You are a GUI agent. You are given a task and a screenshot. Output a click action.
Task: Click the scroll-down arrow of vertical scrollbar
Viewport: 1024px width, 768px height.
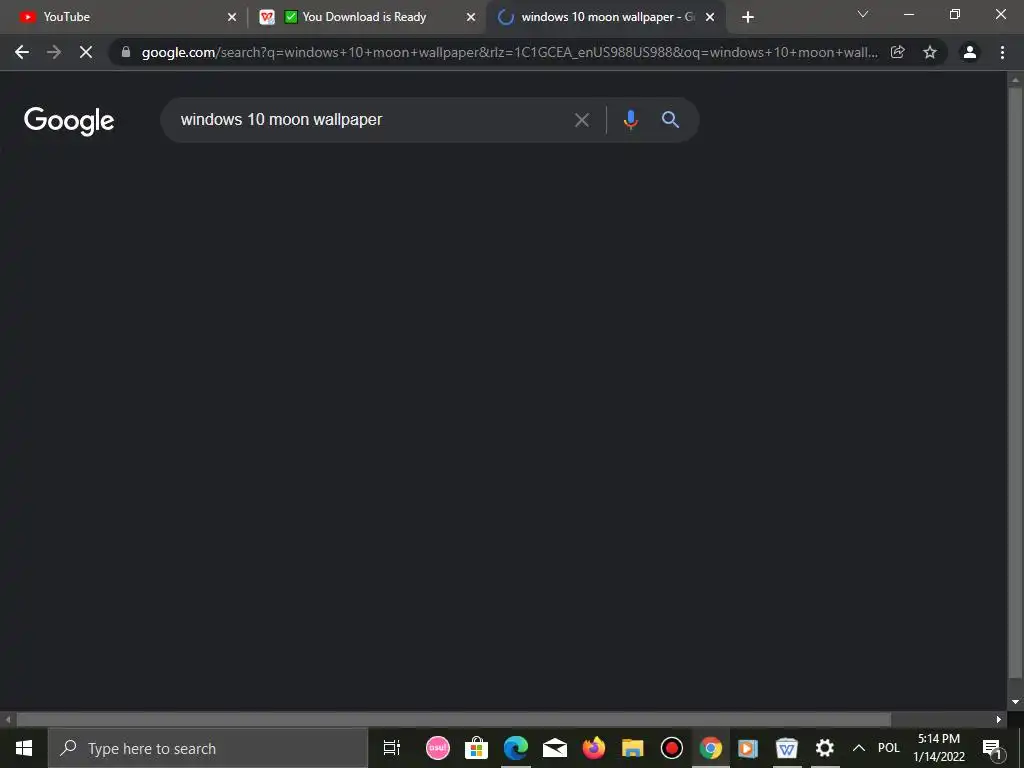[1016, 702]
